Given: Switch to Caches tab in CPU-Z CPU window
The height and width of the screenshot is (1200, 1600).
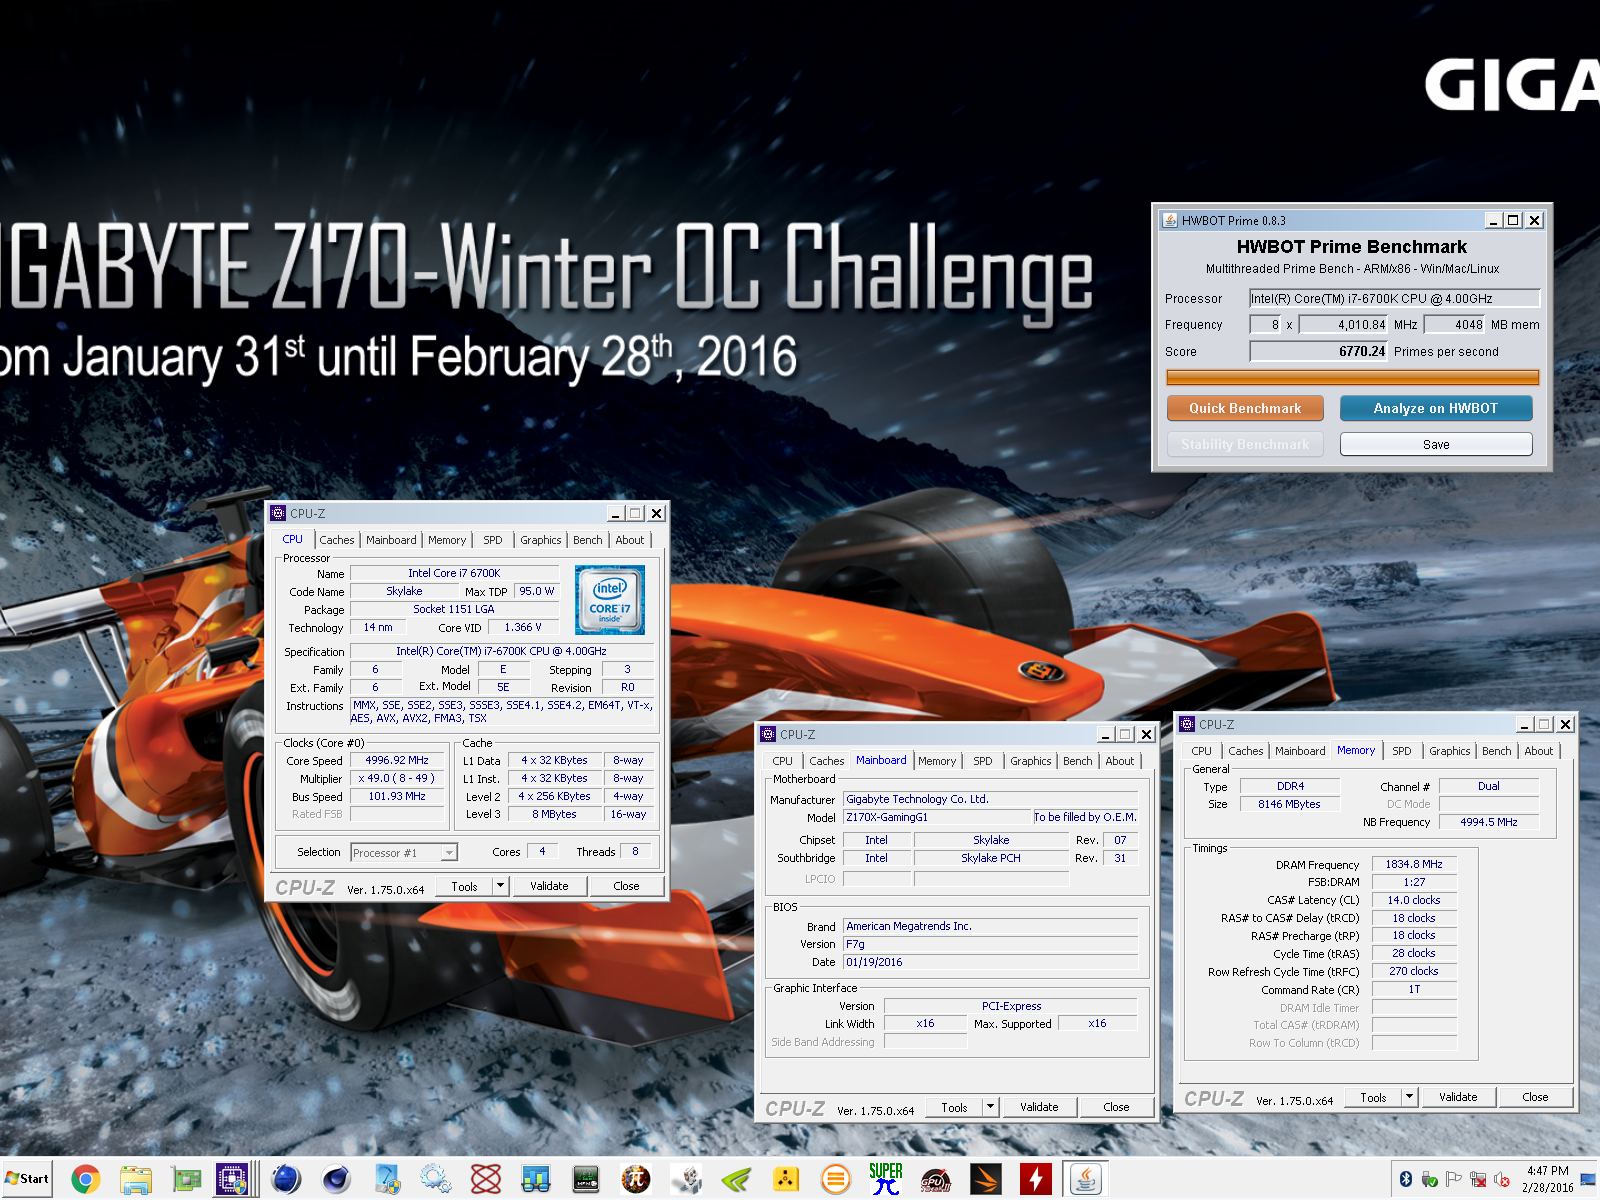Looking at the screenshot, I should coord(337,540).
